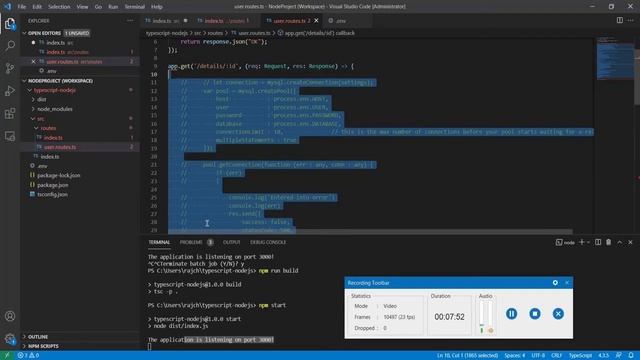The image size is (640, 360).
Task: Click the remote window indicator in status bar
Action: click(7, 356)
